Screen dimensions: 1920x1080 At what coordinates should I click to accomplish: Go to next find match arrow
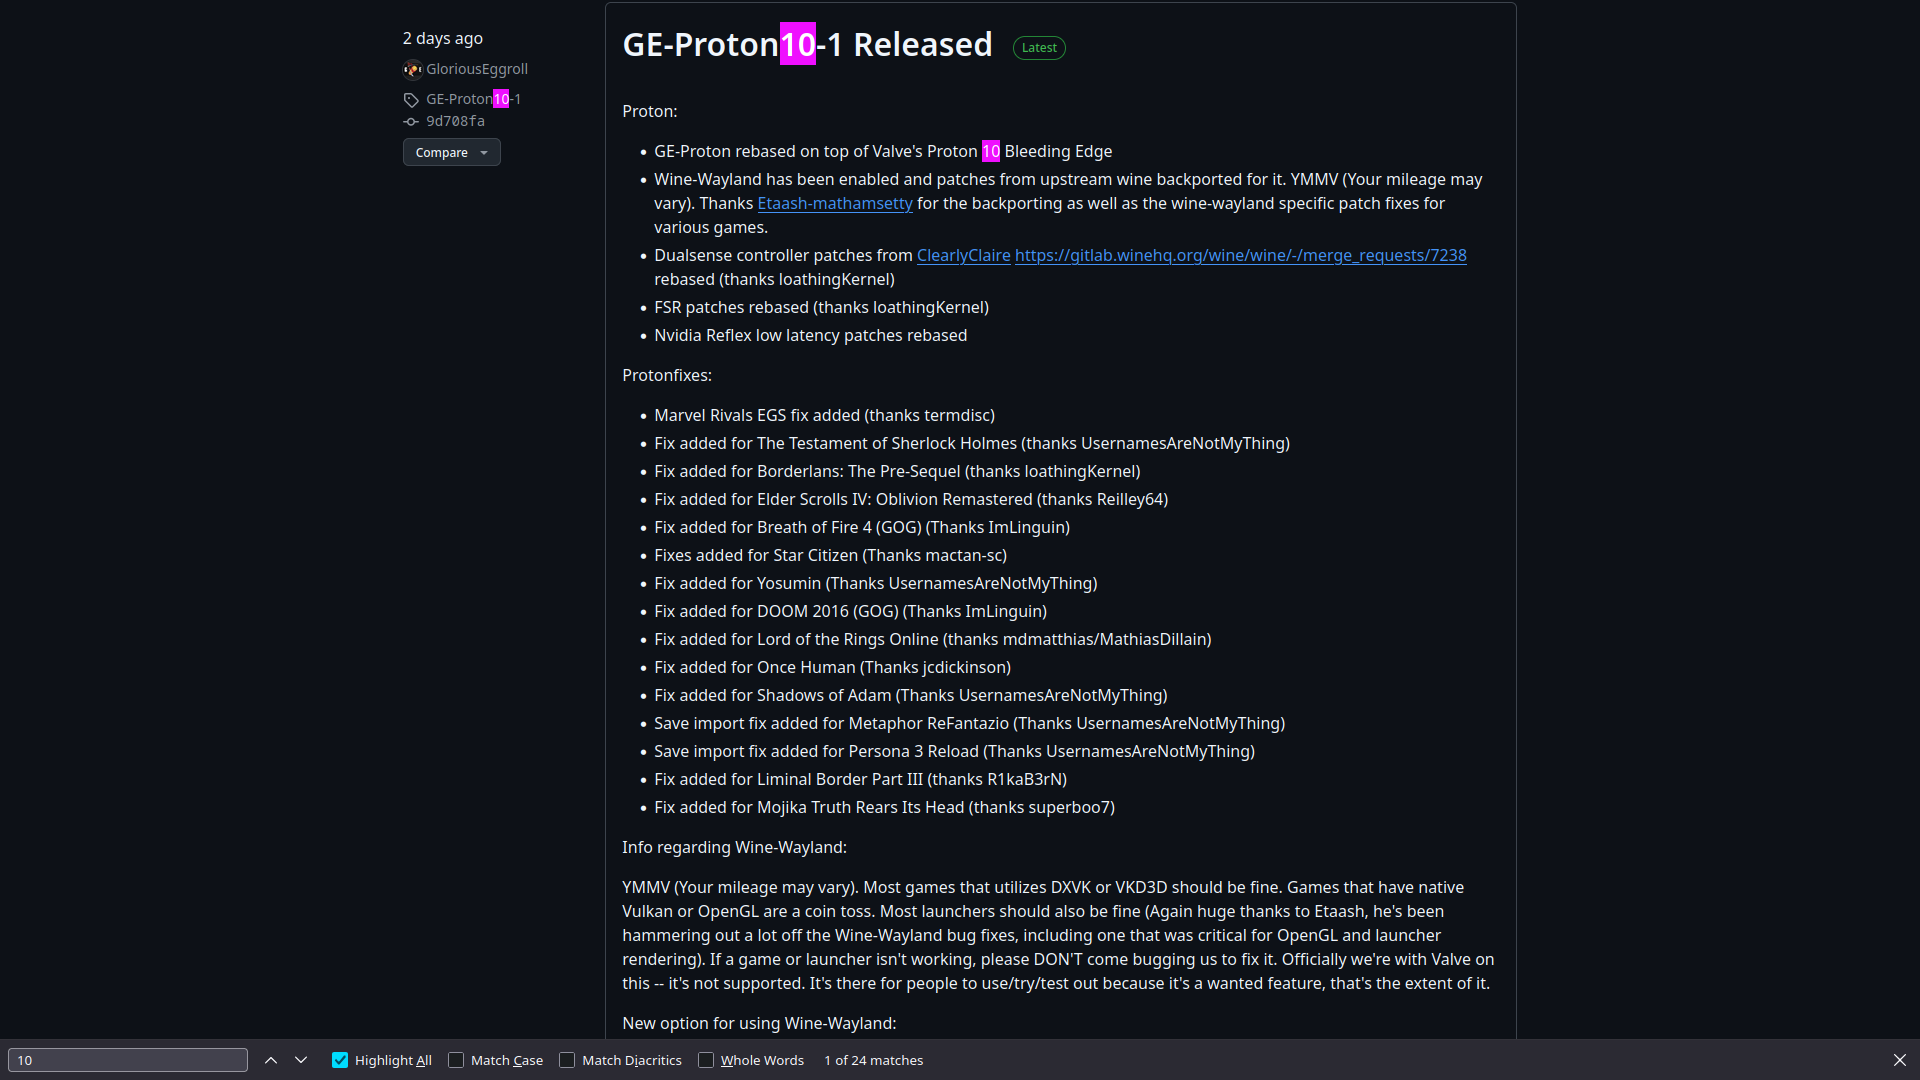tap(301, 1060)
